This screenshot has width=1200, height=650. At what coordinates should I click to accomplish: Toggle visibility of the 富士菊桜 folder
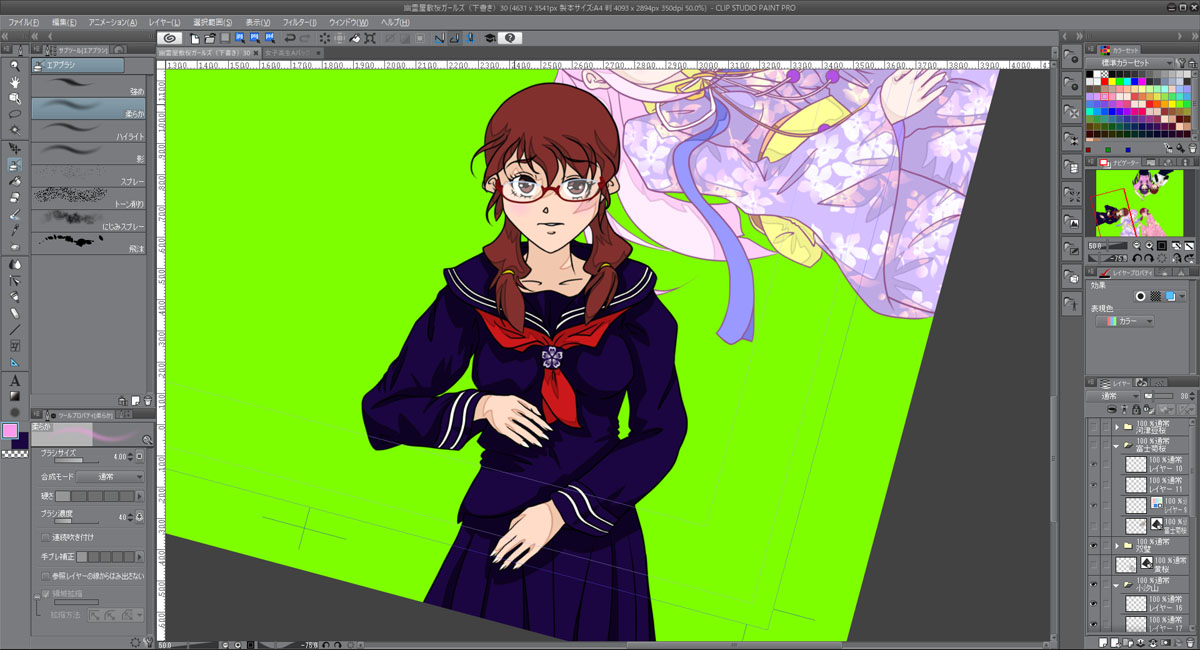click(x=1093, y=444)
